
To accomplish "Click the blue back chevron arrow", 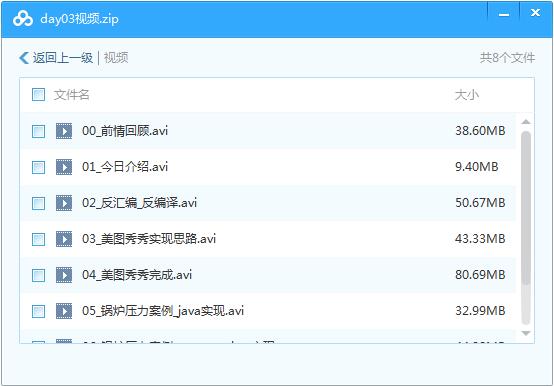I will (x=24, y=58).
